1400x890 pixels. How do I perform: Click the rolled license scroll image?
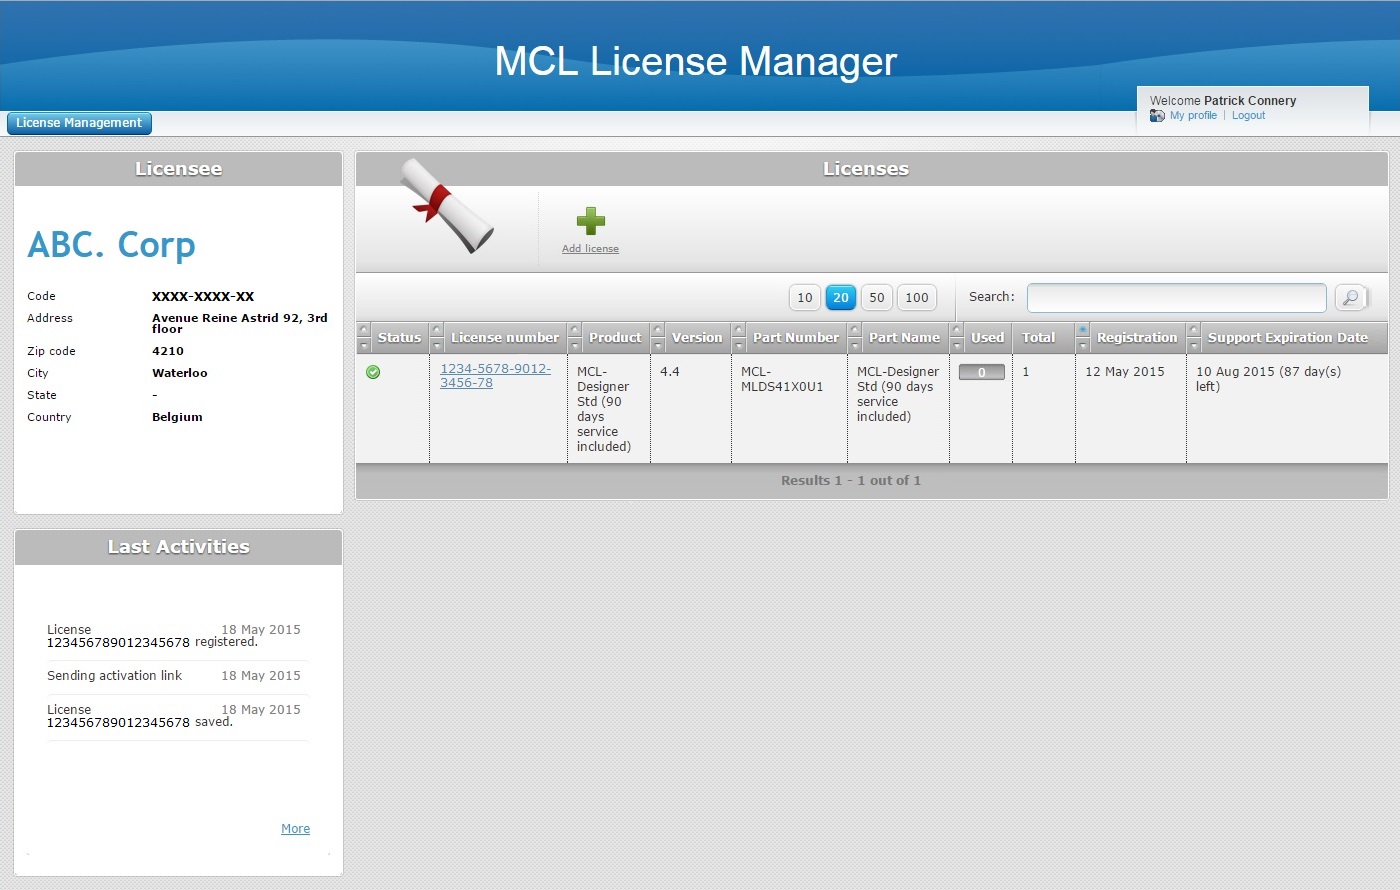pyautogui.click(x=448, y=205)
